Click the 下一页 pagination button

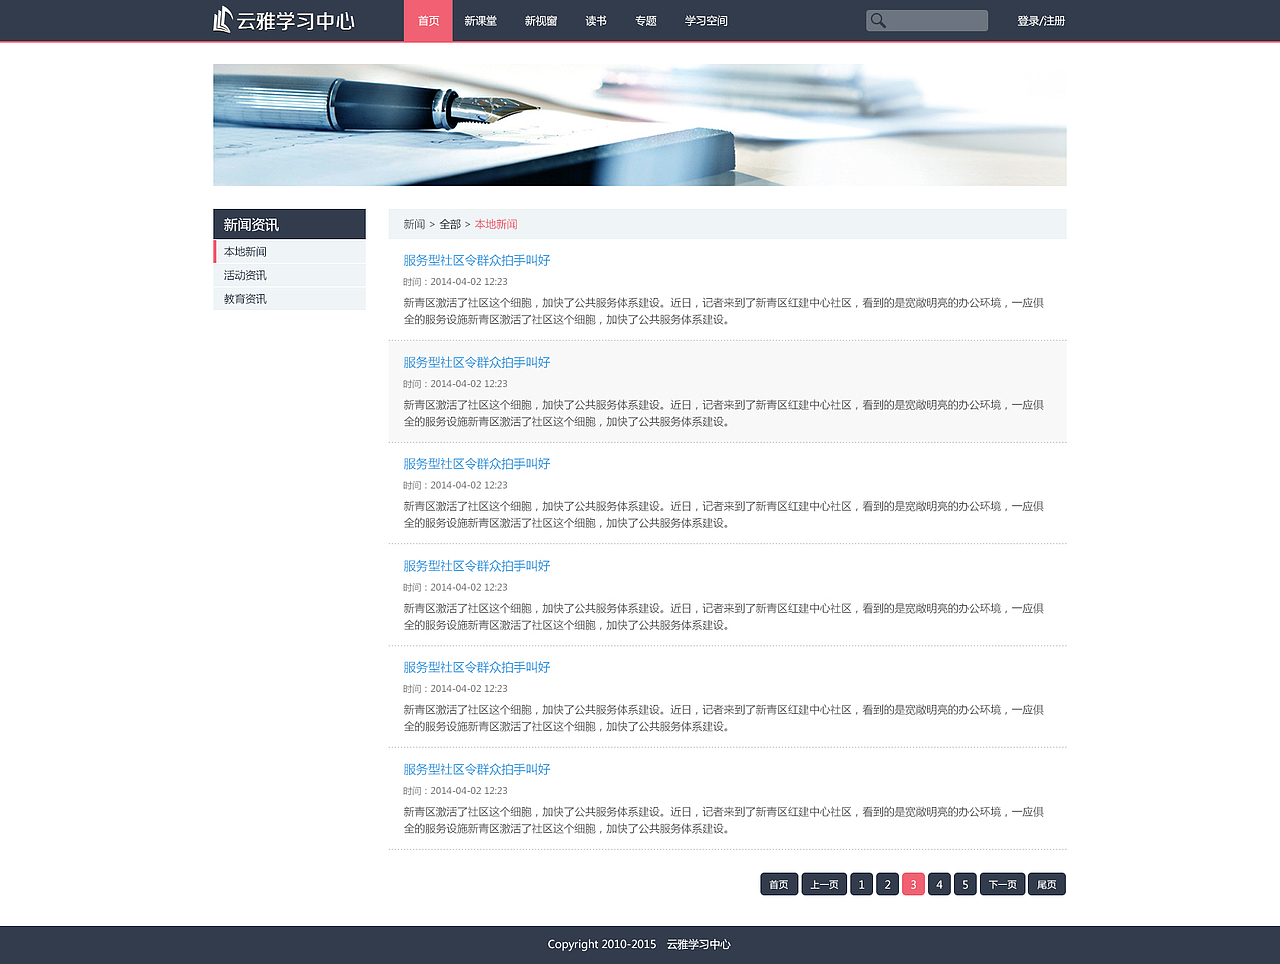[1001, 884]
